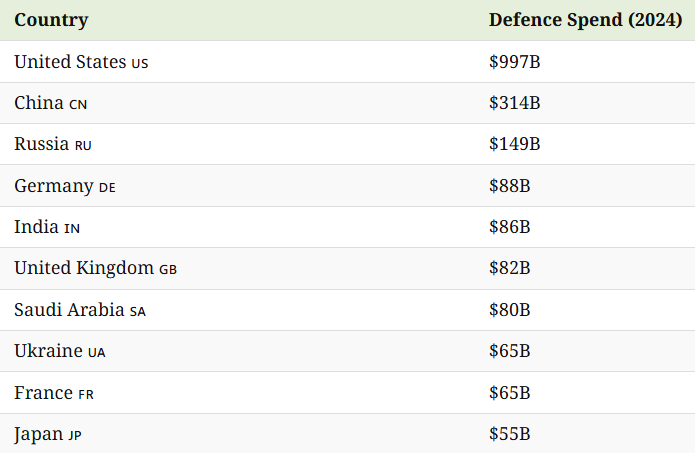
Task: Click the $149B spend value
Action: (x=514, y=144)
